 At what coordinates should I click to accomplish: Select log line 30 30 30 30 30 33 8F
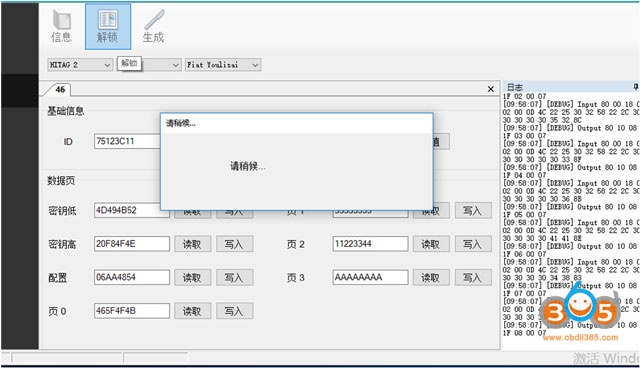click(x=542, y=160)
